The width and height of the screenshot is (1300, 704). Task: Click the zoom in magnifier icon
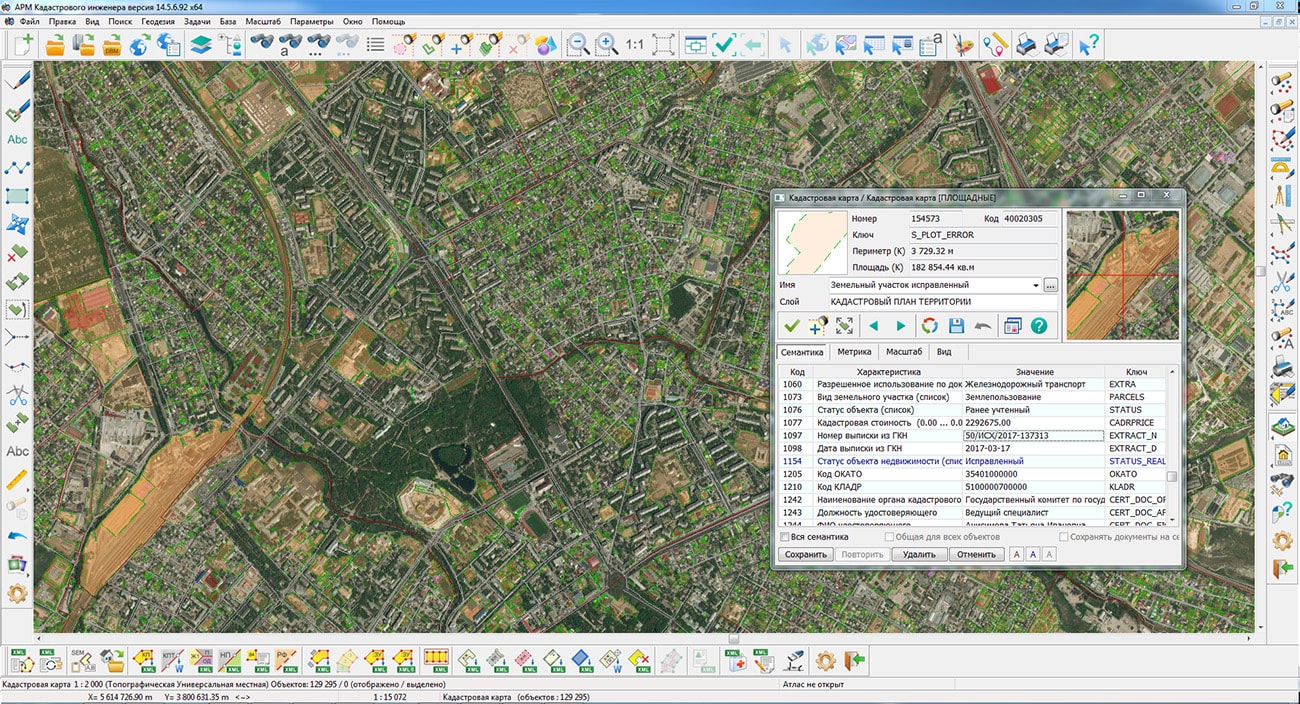[x=606, y=44]
